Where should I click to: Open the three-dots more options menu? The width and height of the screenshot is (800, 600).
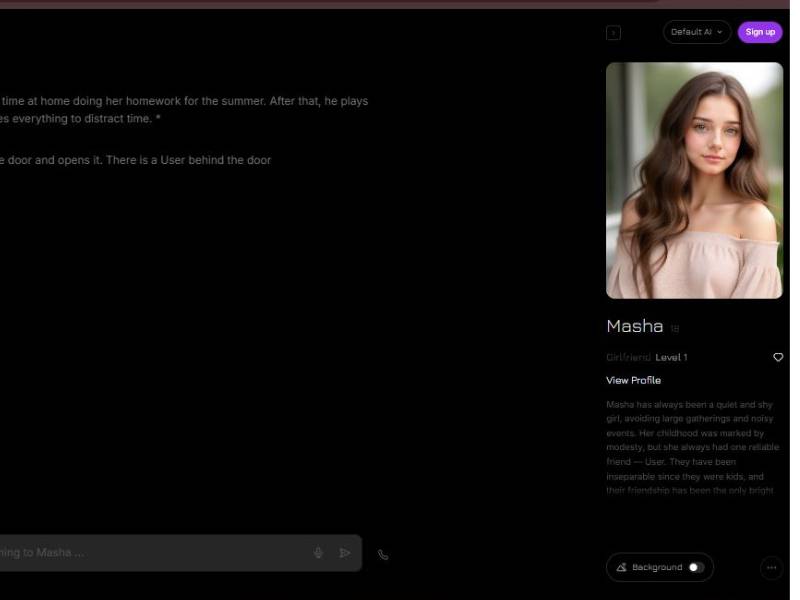coord(771,567)
